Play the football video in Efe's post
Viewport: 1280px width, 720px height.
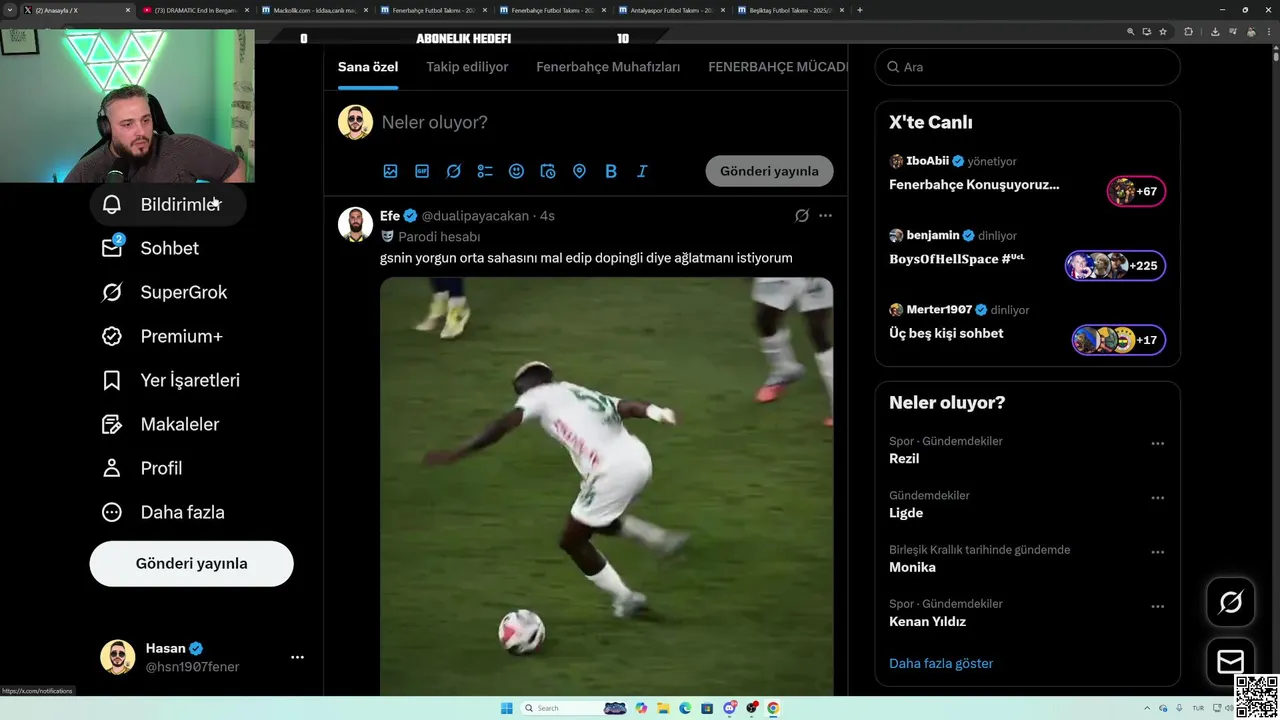pyautogui.click(x=606, y=486)
